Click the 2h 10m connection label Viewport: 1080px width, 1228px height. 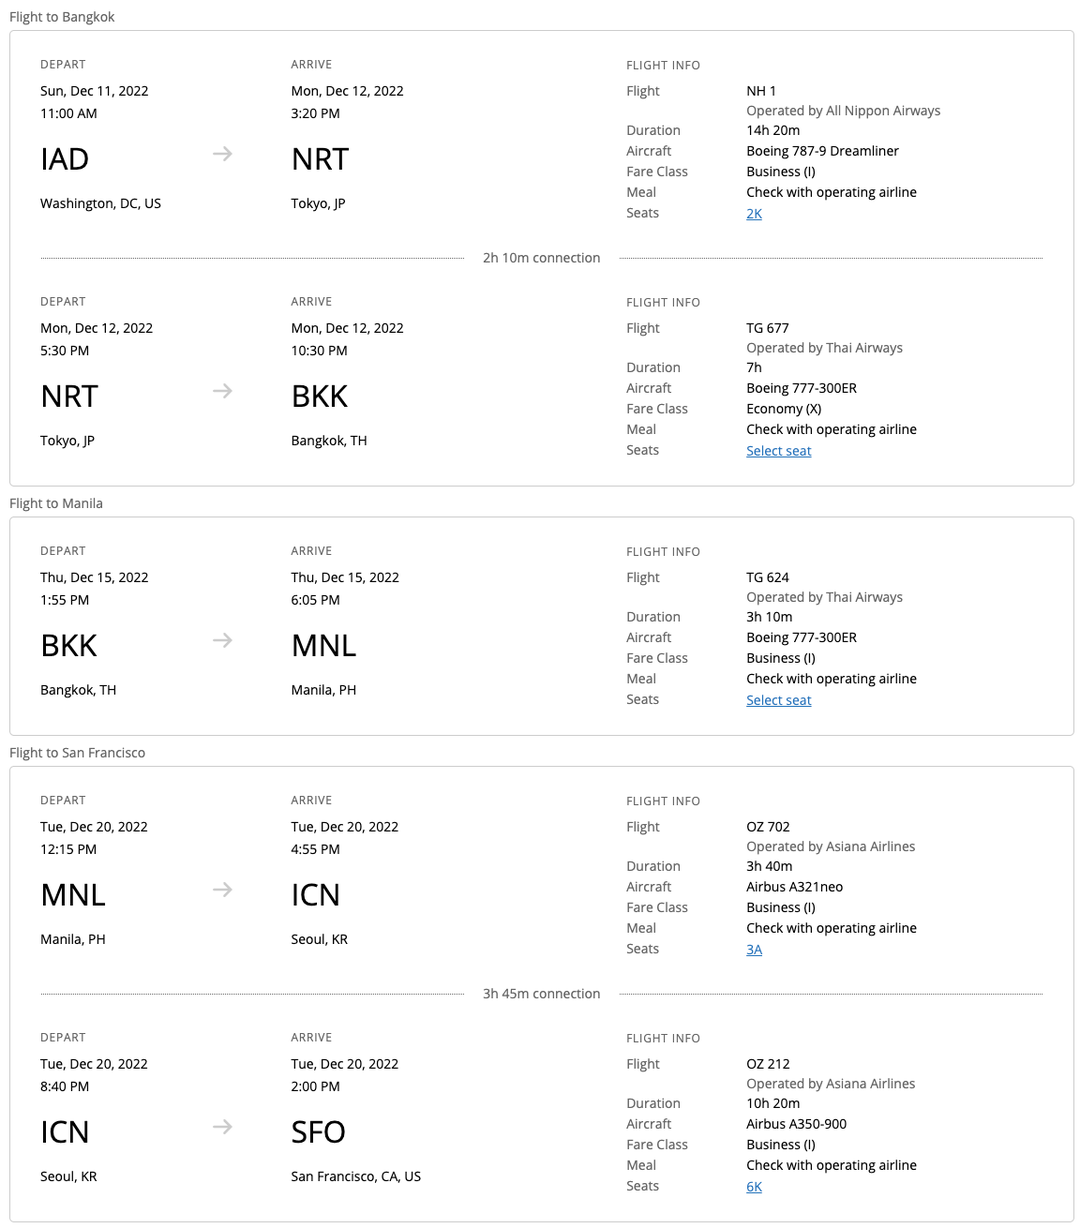coord(541,257)
